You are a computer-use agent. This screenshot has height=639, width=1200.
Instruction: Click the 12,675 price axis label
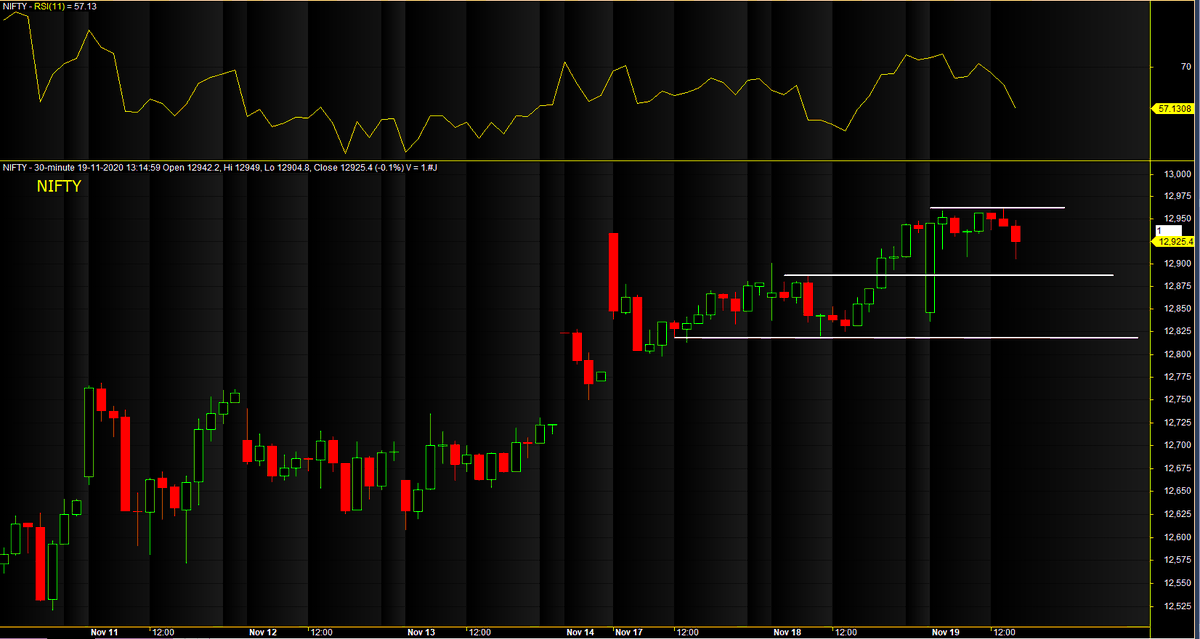pyautogui.click(x=1176, y=468)
